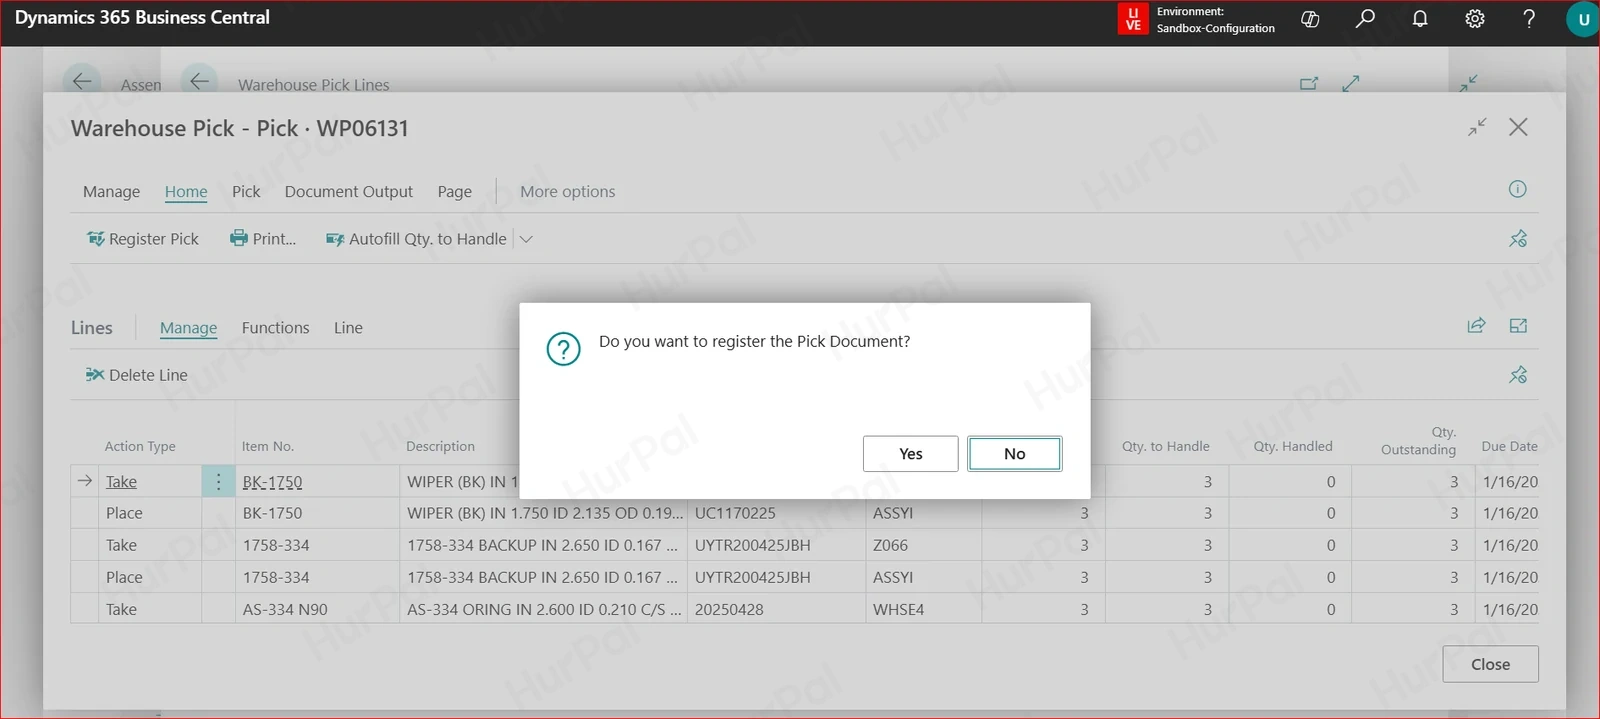Sort by Action Type column header
The height and width of the screenshot is (719, 1600).
(140, 447)
